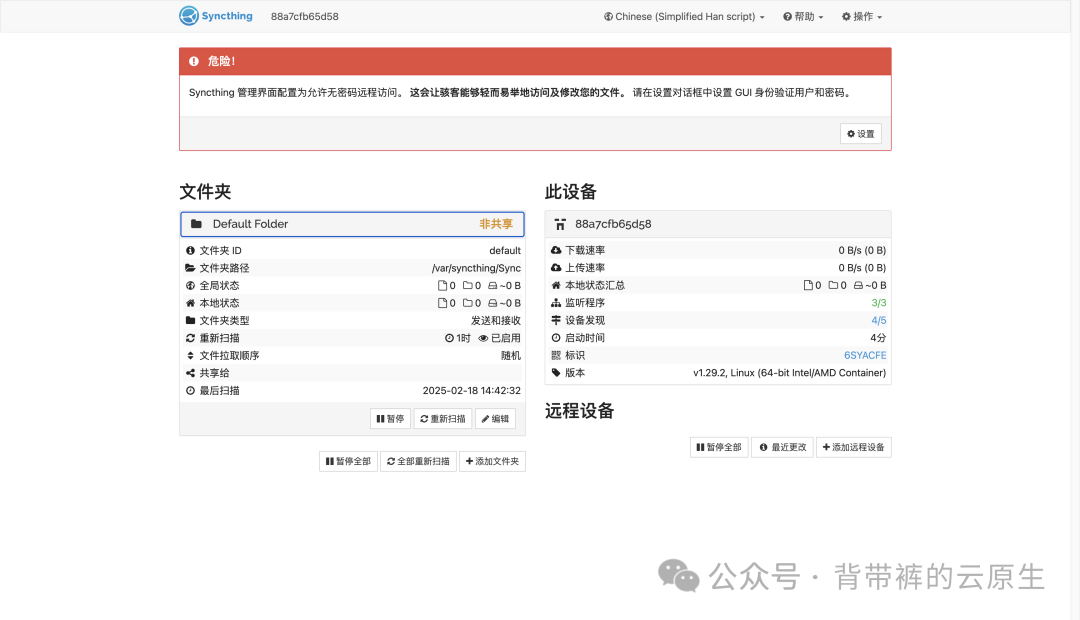Click the download rate cloud icon
The height and width of the screenshot is (620, 1080).
556,250
